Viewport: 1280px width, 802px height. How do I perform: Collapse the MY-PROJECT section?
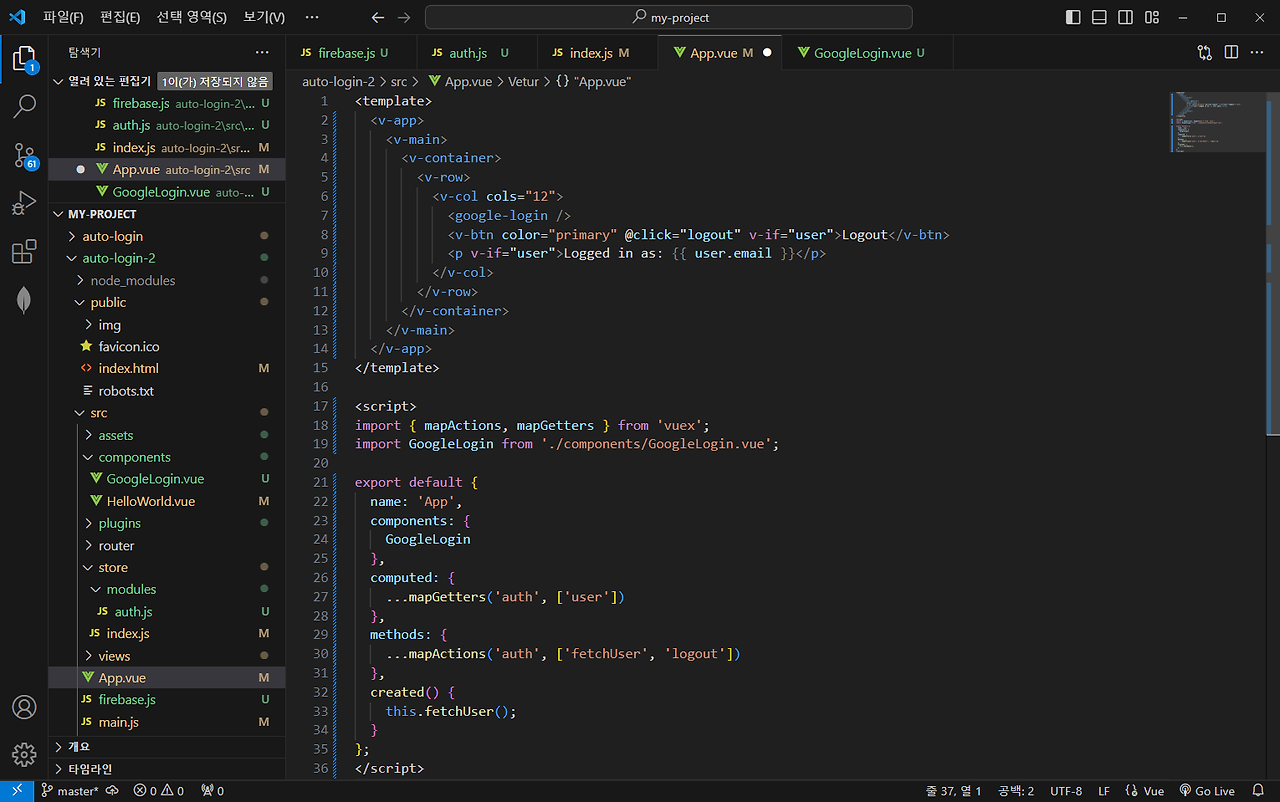point(166,214)
